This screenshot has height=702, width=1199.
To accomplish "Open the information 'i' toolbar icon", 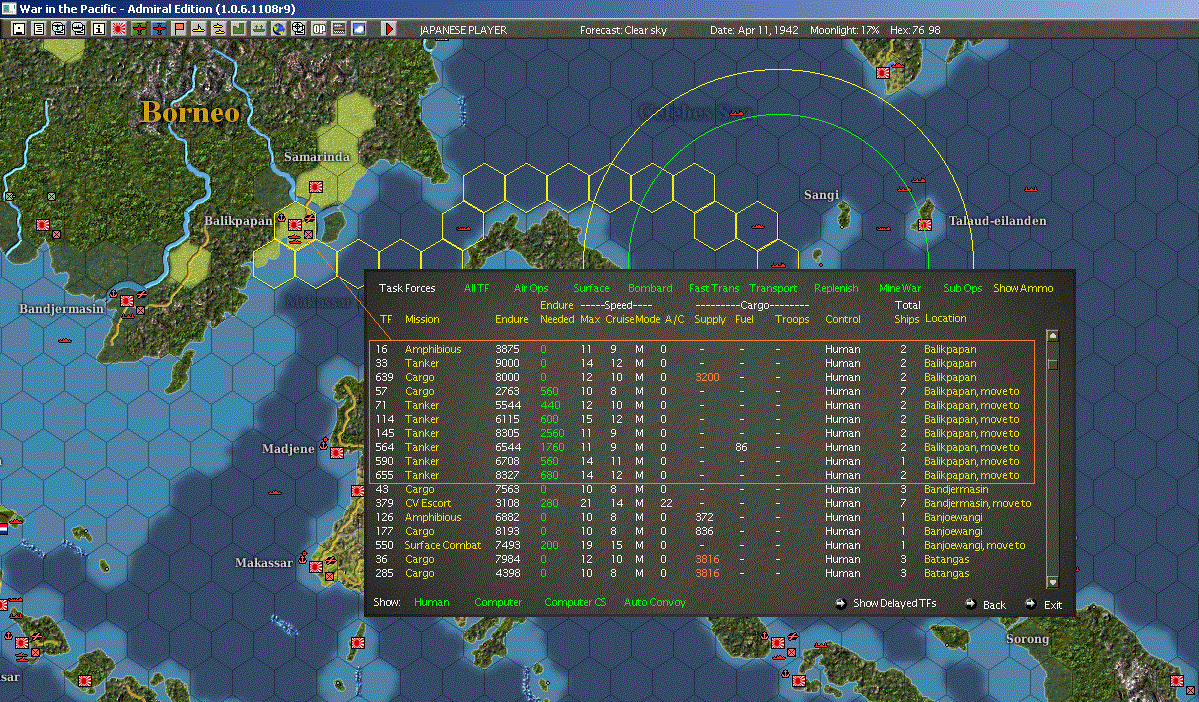I will click(99, 29).
